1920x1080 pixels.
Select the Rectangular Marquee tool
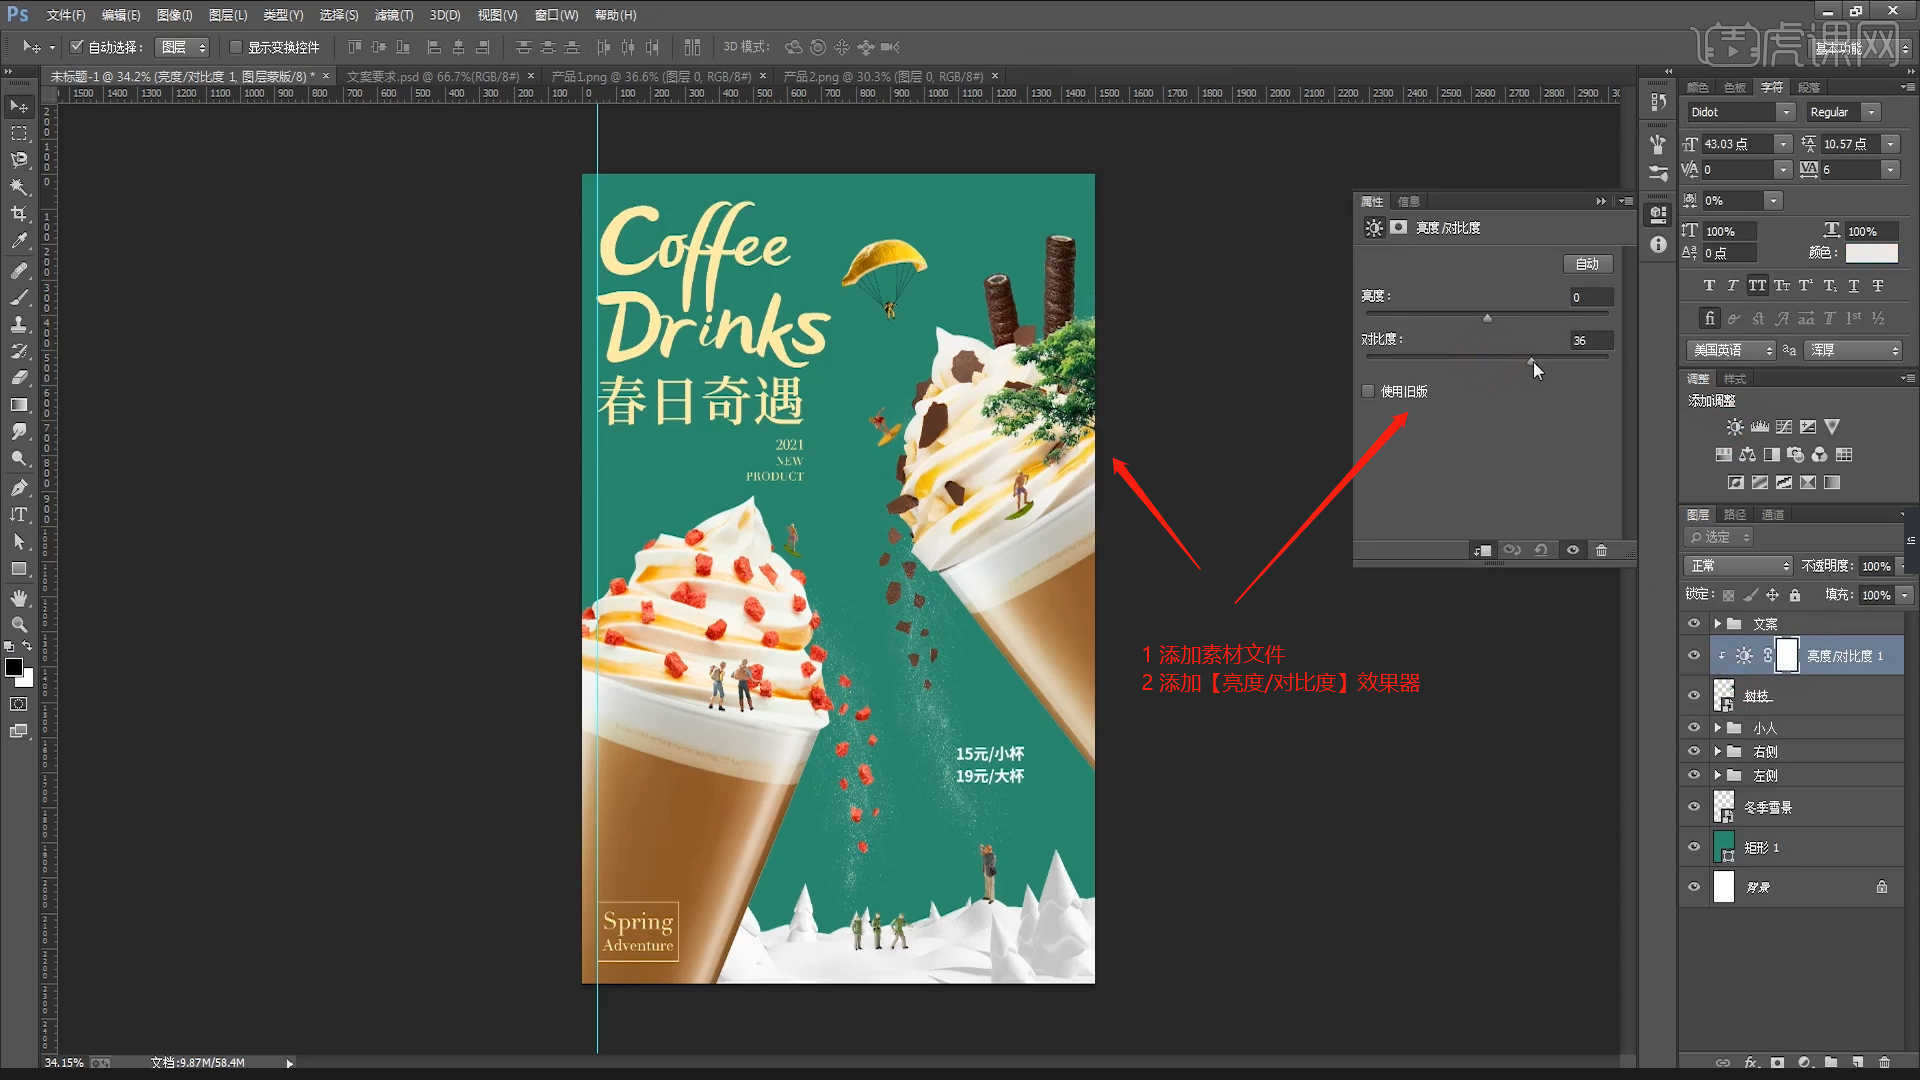[x=19, y=133]
